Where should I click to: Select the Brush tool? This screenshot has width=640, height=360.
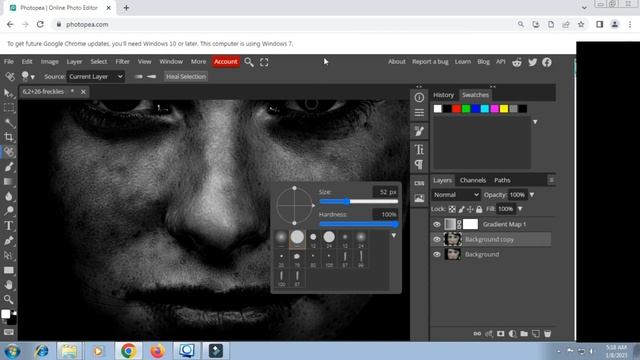click(9, 167)
